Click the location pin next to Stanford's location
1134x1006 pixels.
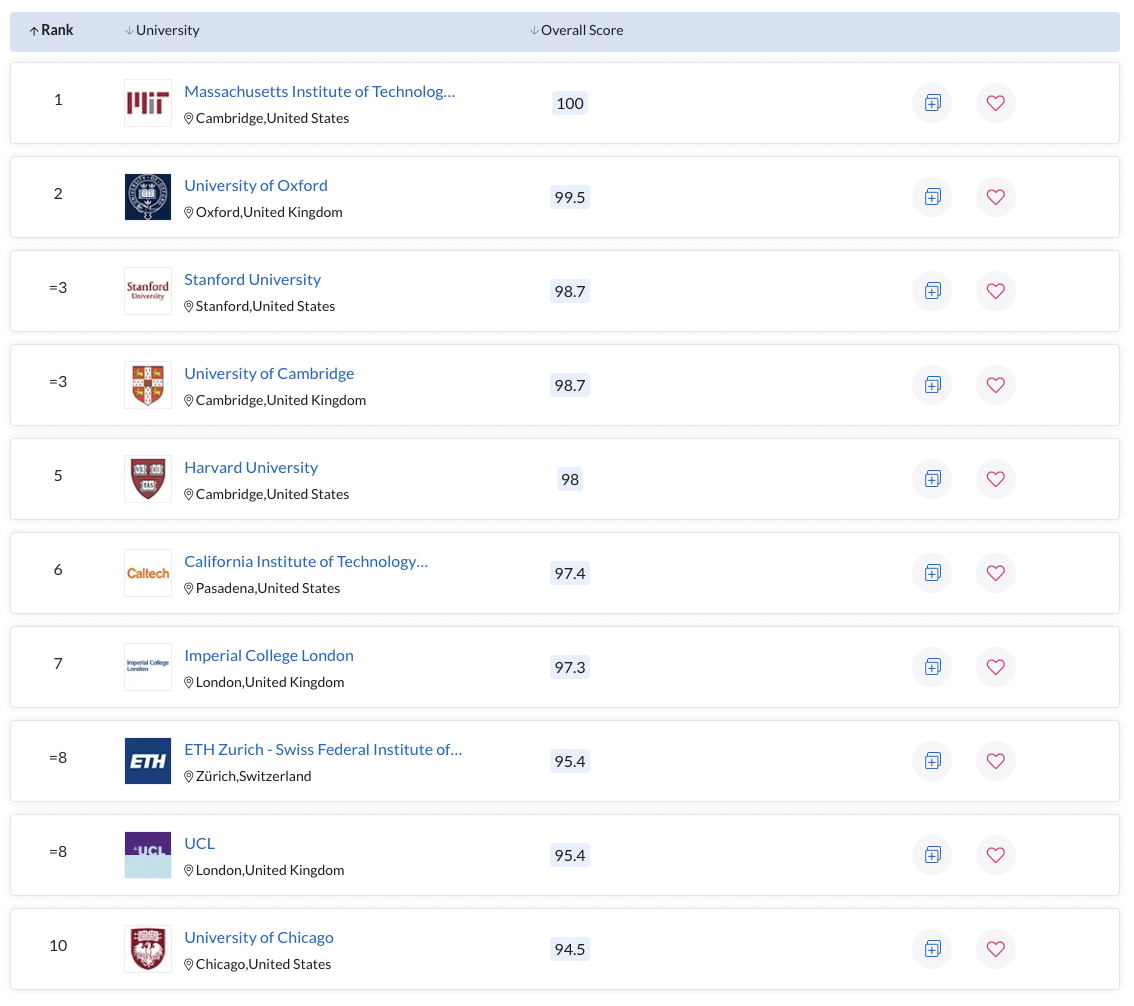point(188,306)
